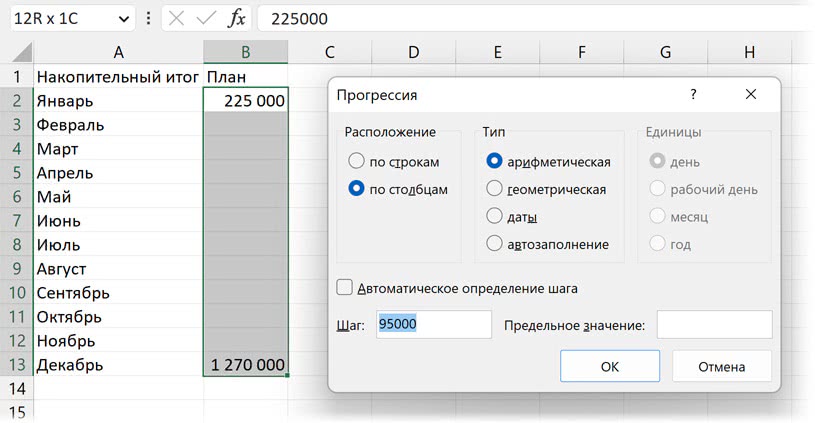The width and height of the screenshot is (815, 423).
Task: Enable Автоматическое определение шага checkbox
Action: [x=345, y=288]
